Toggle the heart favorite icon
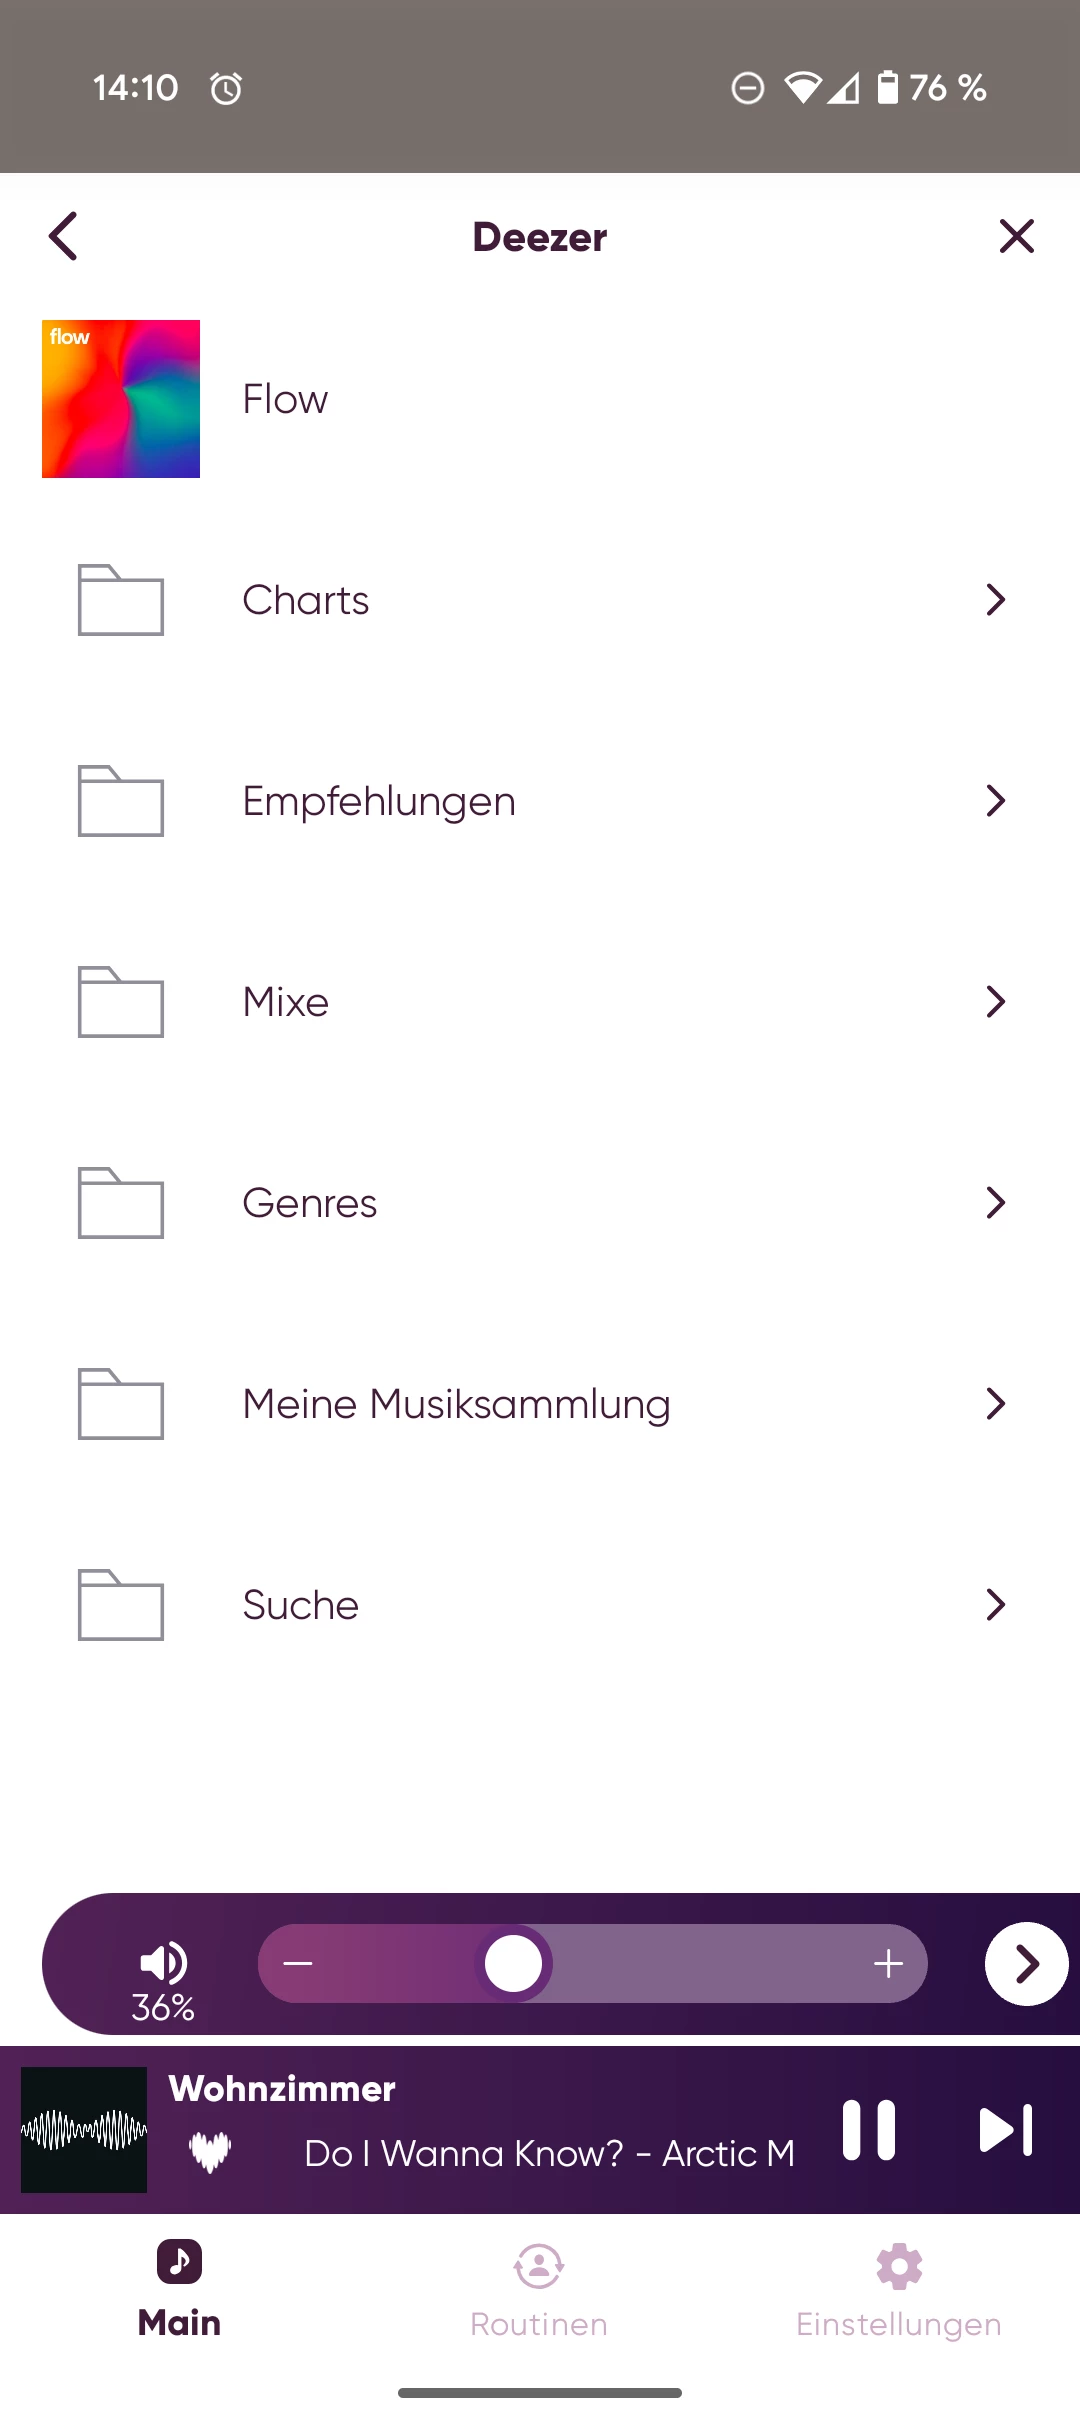This screenshot has width=1080, height=2424. point(210,2152)
